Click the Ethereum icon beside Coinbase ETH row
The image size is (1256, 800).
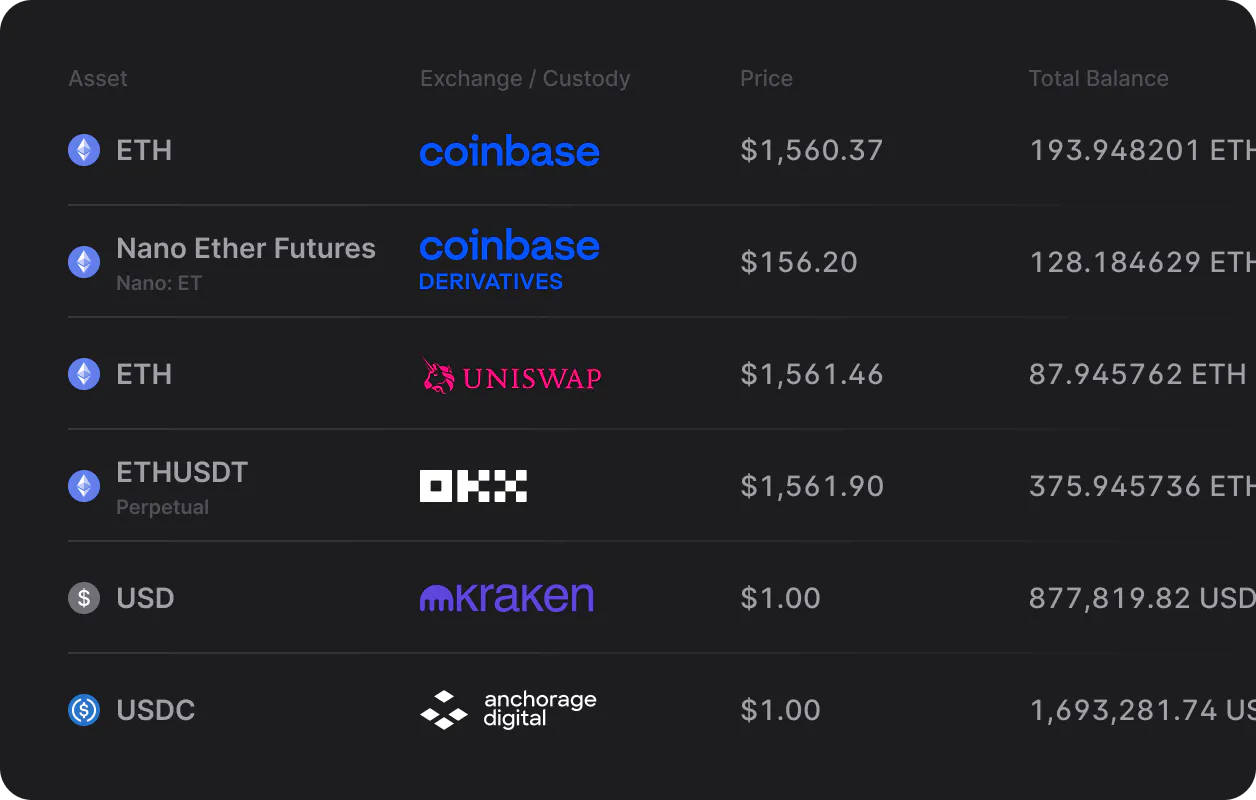84,150
